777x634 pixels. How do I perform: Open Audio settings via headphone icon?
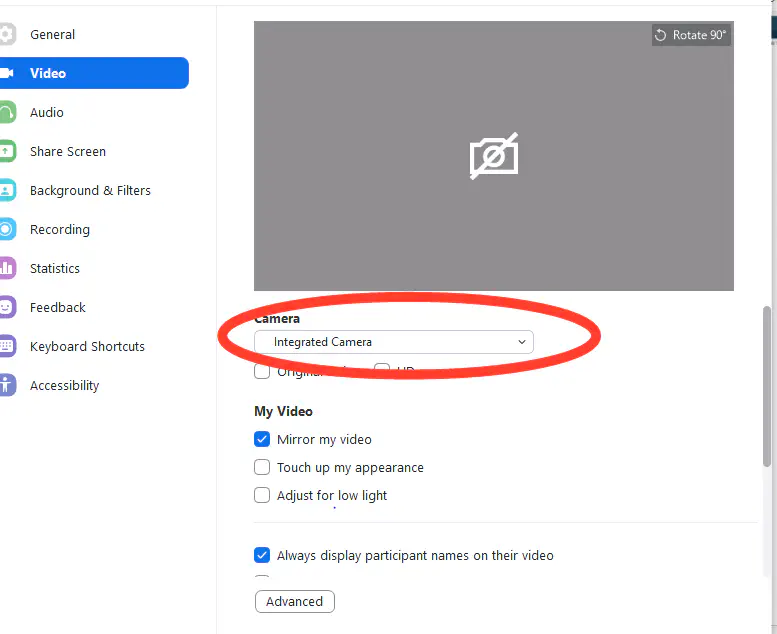(6, 113)
